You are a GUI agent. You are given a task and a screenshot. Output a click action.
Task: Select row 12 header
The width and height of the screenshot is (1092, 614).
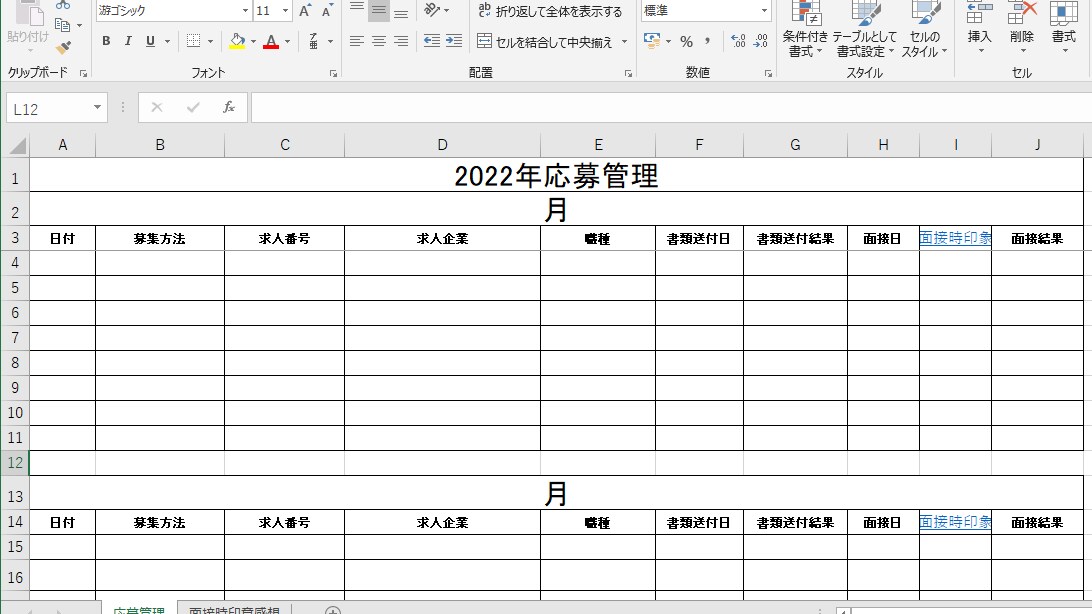pos(15,463)
